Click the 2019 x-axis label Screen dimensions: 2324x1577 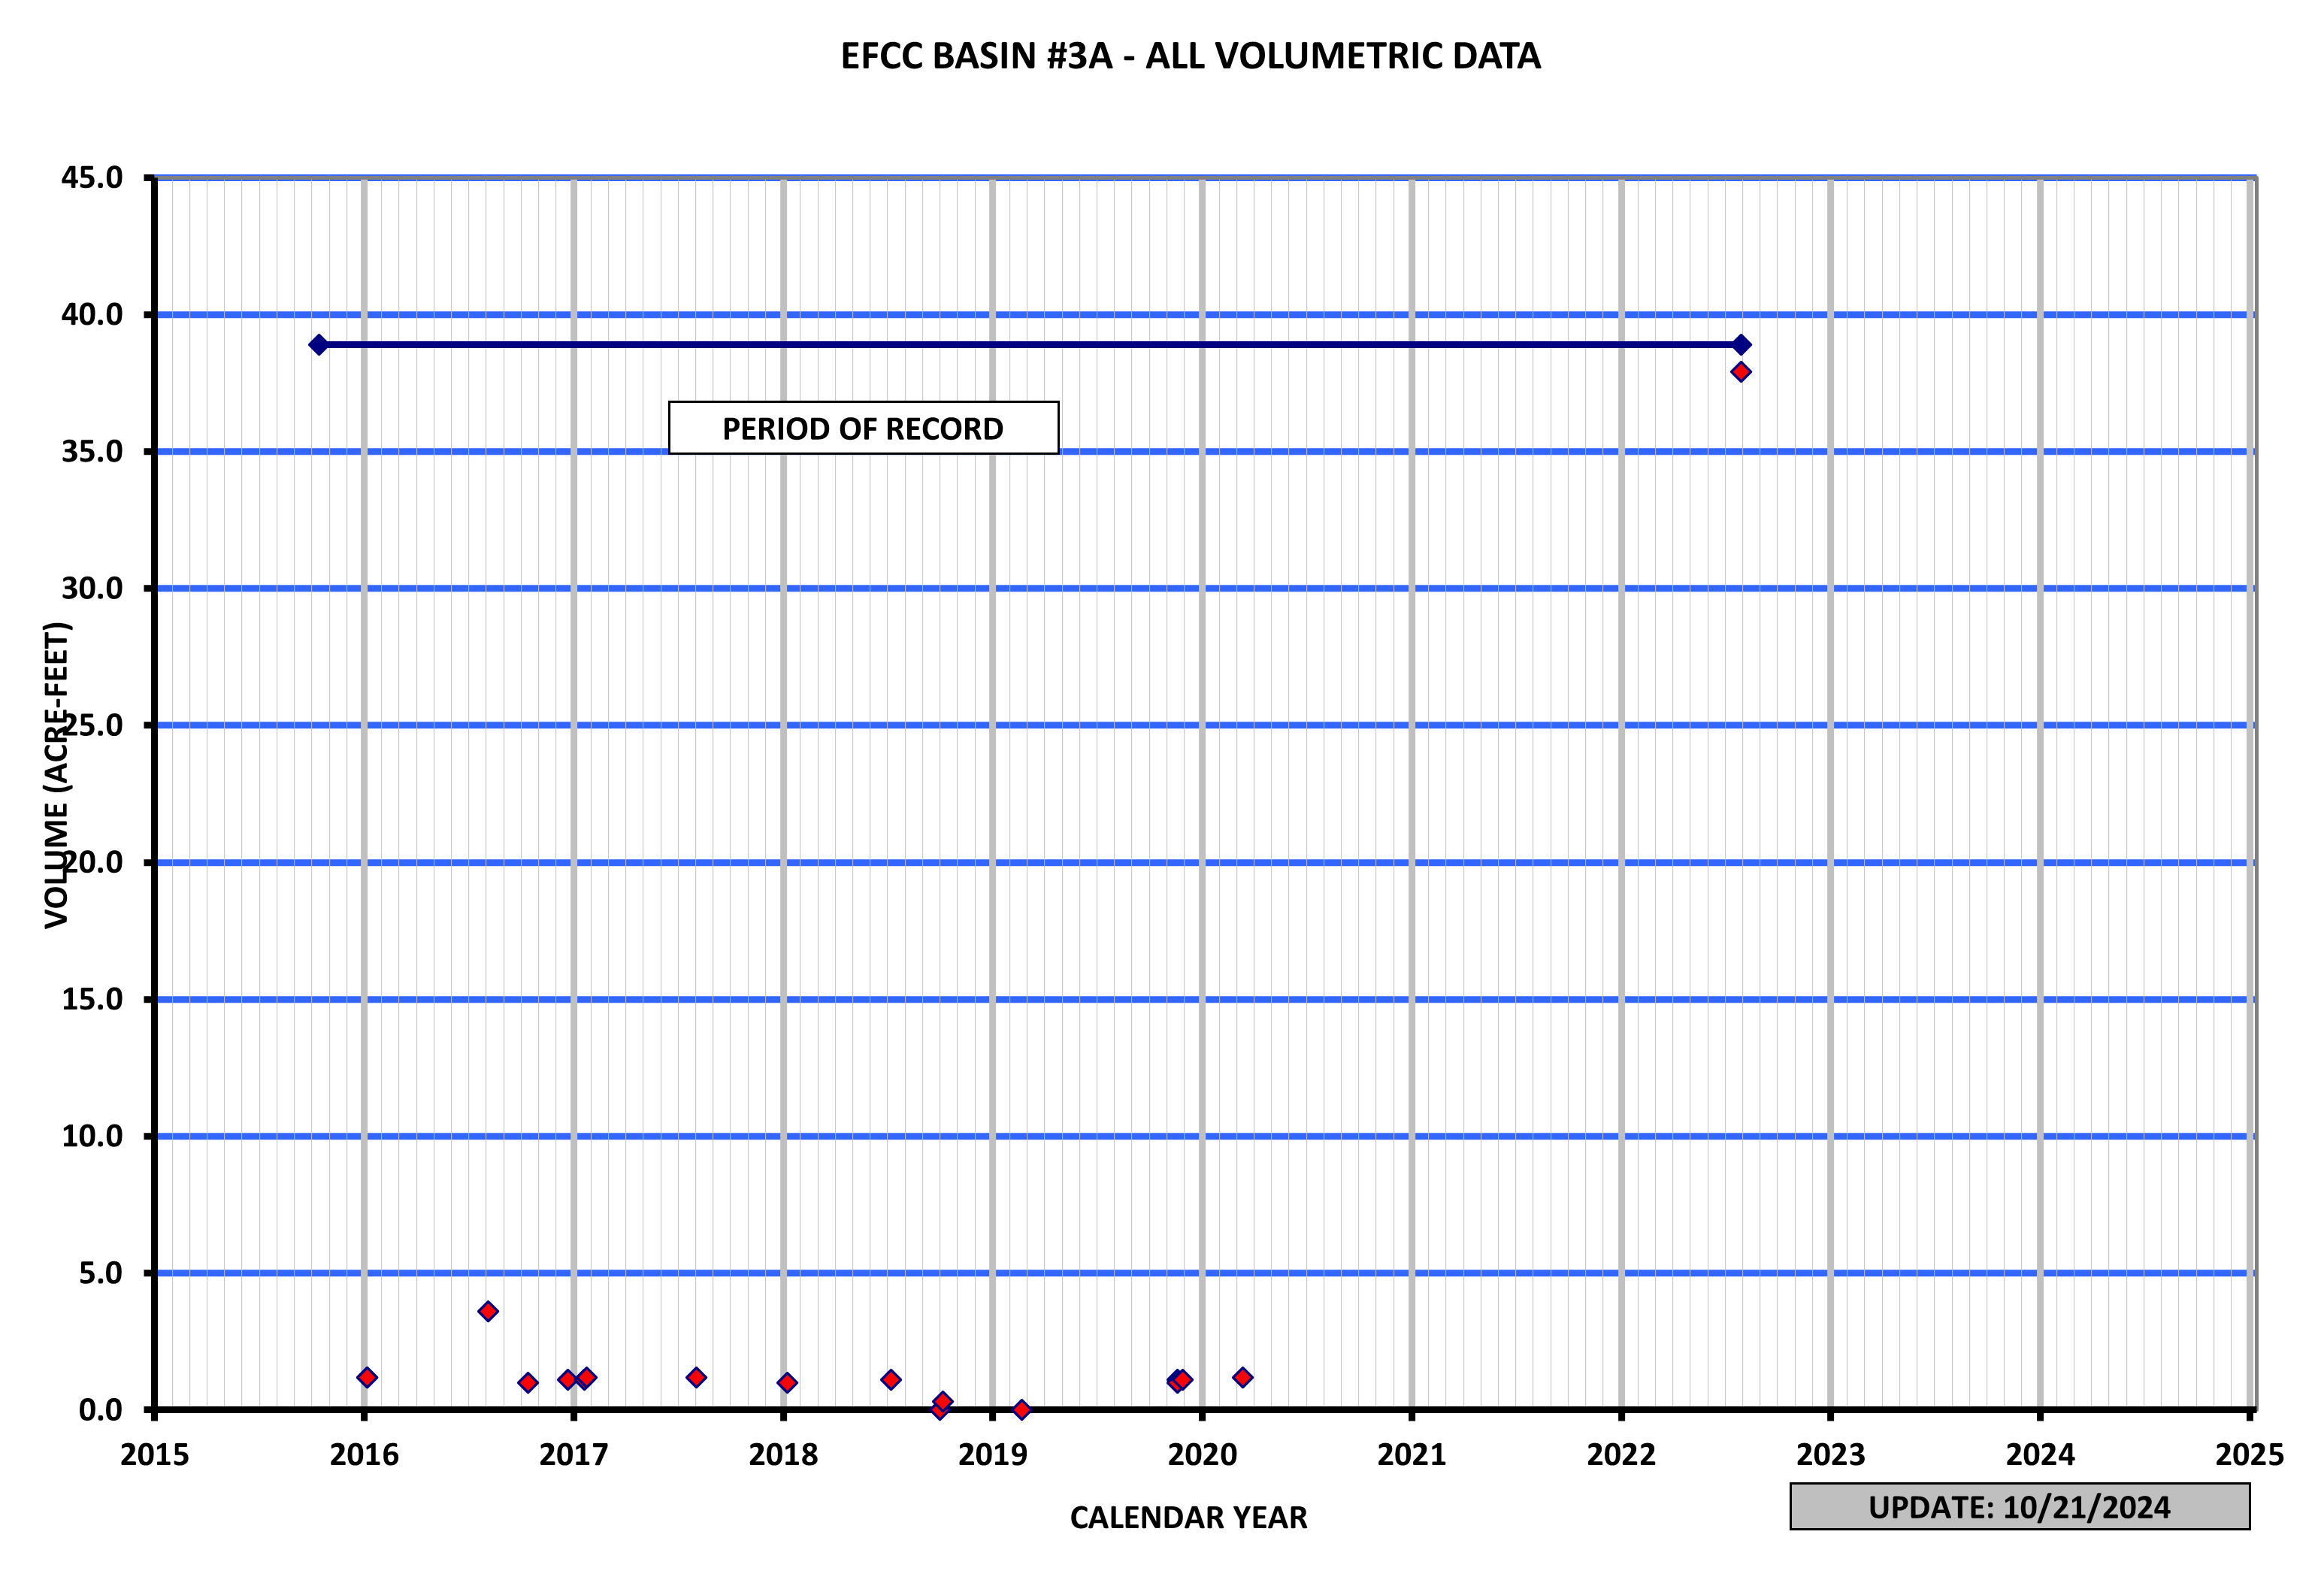click(993, 1454)
